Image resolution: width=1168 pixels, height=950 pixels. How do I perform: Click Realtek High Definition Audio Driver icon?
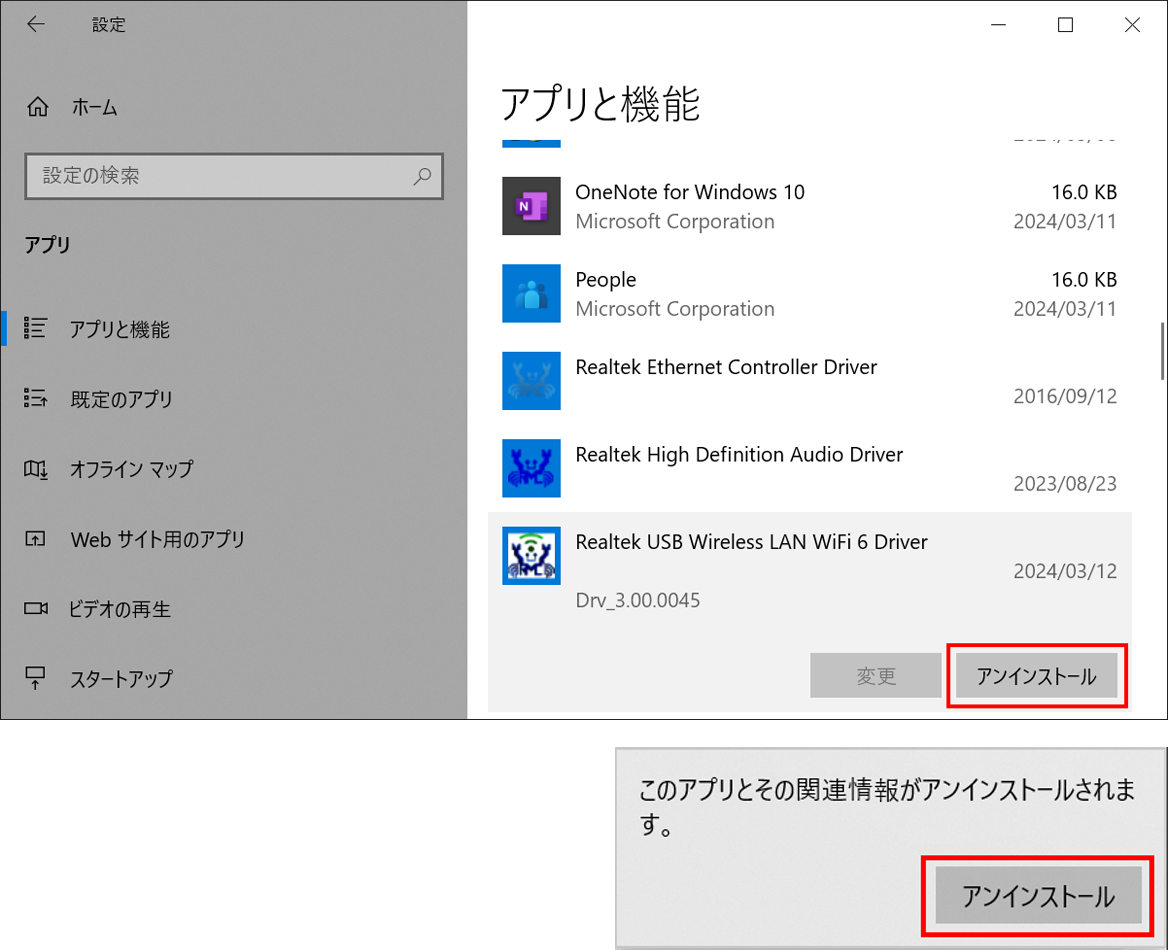point(531,468)
